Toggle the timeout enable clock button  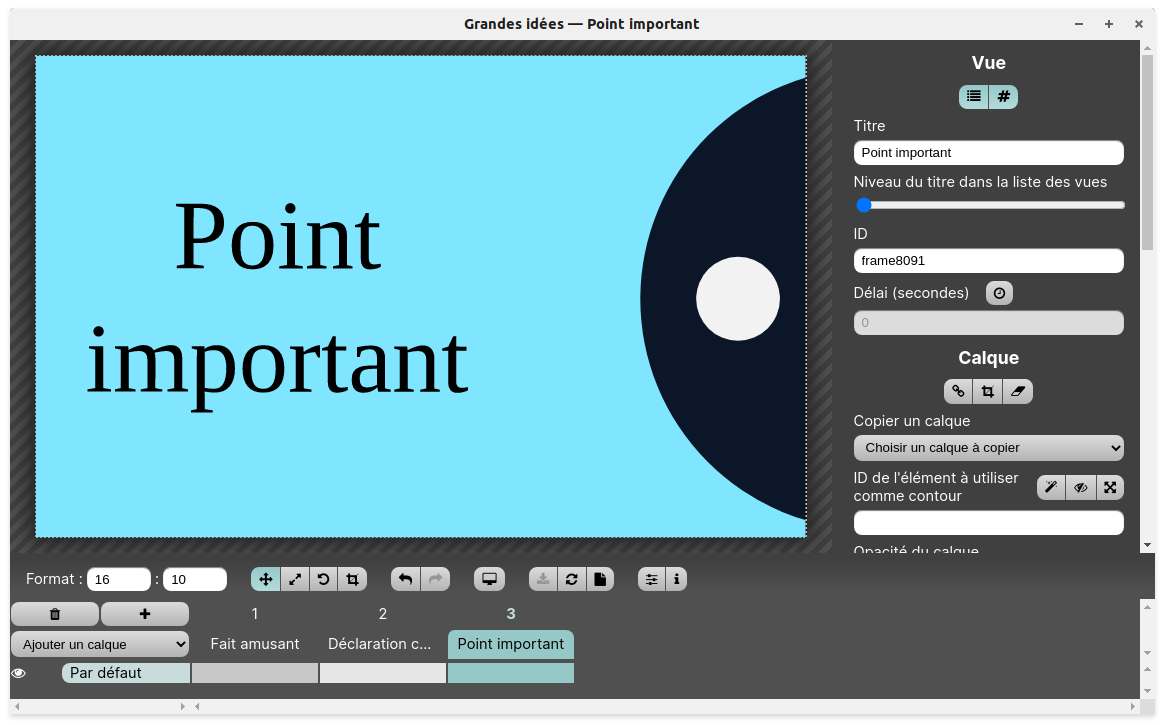tap(999, 293)
